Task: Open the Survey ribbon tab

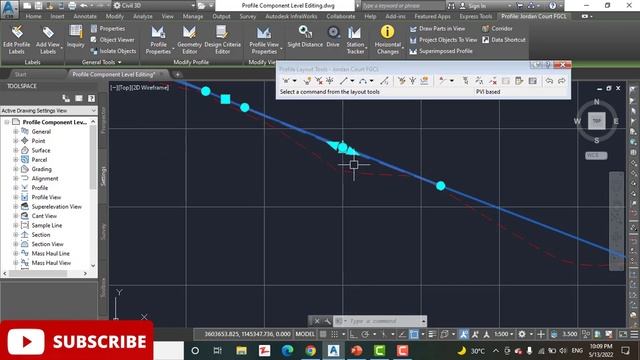Action: [248, 16]
